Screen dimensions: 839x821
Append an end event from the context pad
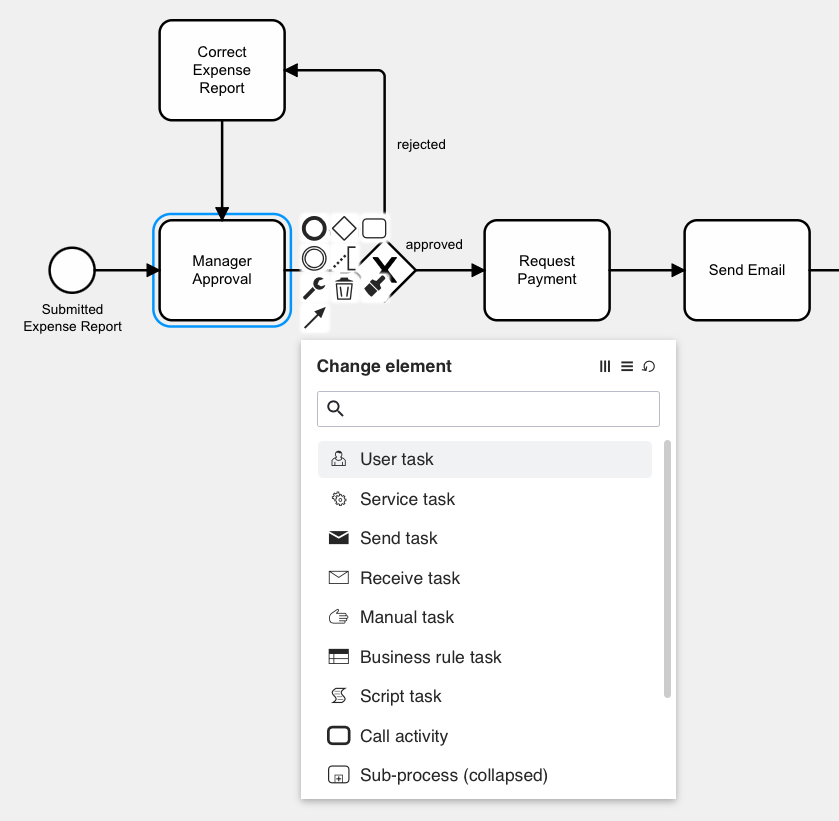tap(313, 227)
